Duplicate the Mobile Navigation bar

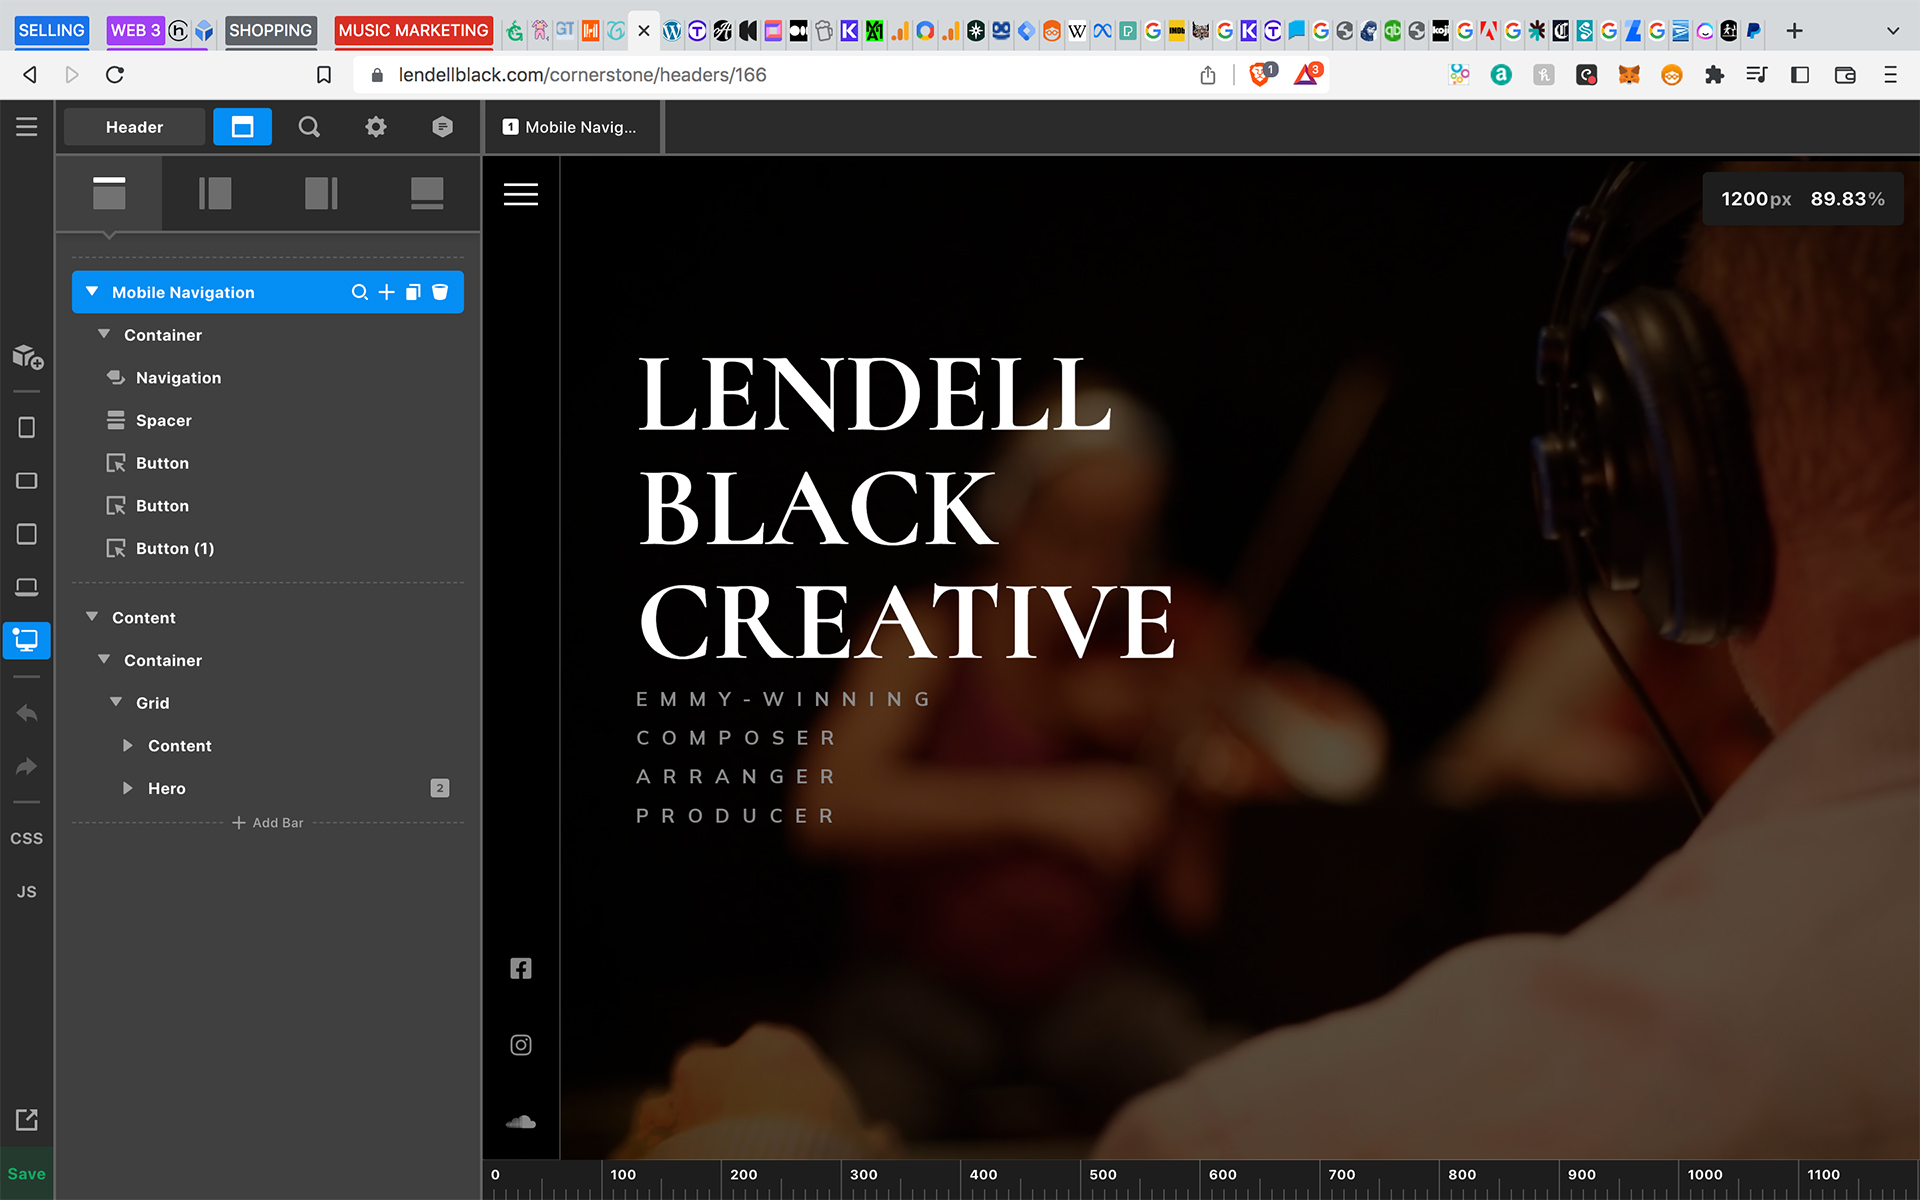click(x=413, y=292)
